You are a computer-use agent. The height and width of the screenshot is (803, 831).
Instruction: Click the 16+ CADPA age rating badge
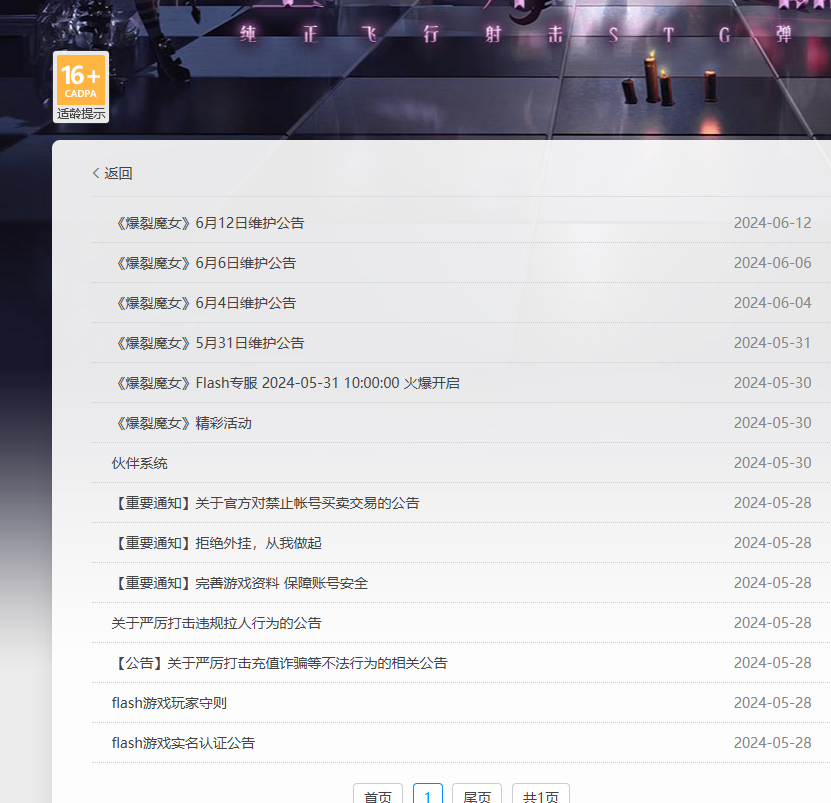81,87
